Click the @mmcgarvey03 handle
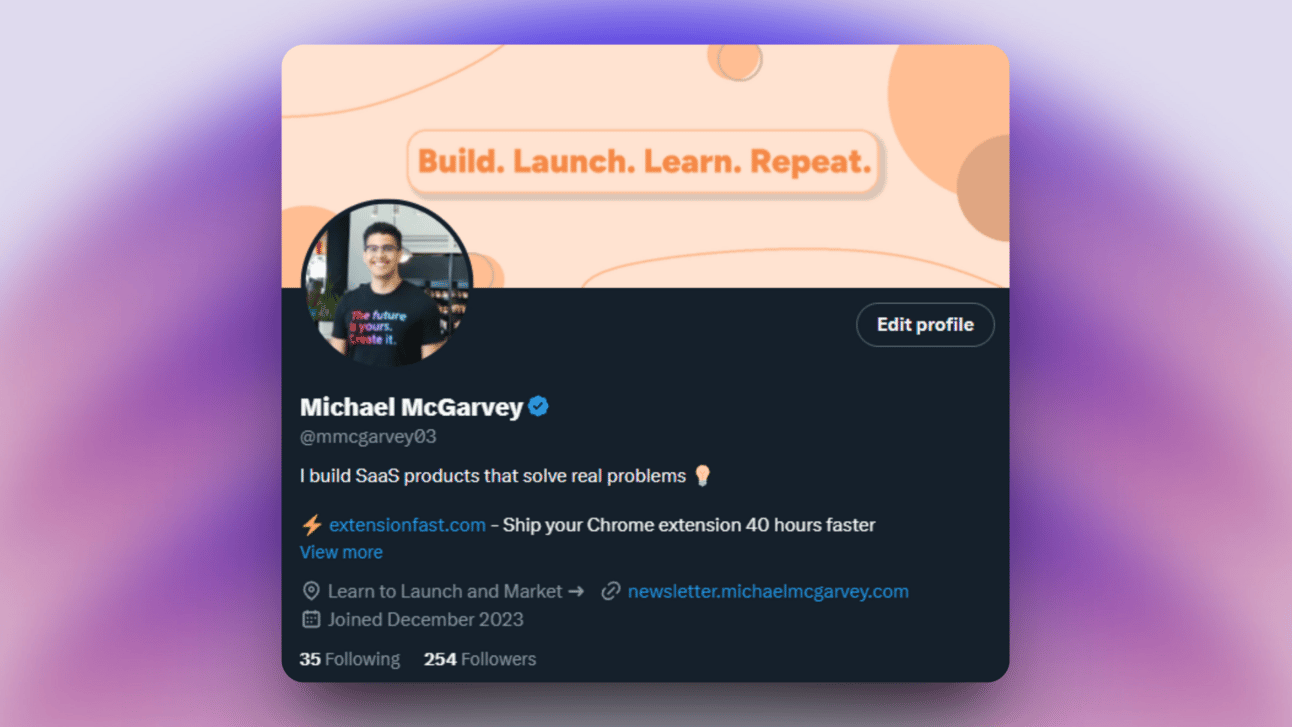 368,436
